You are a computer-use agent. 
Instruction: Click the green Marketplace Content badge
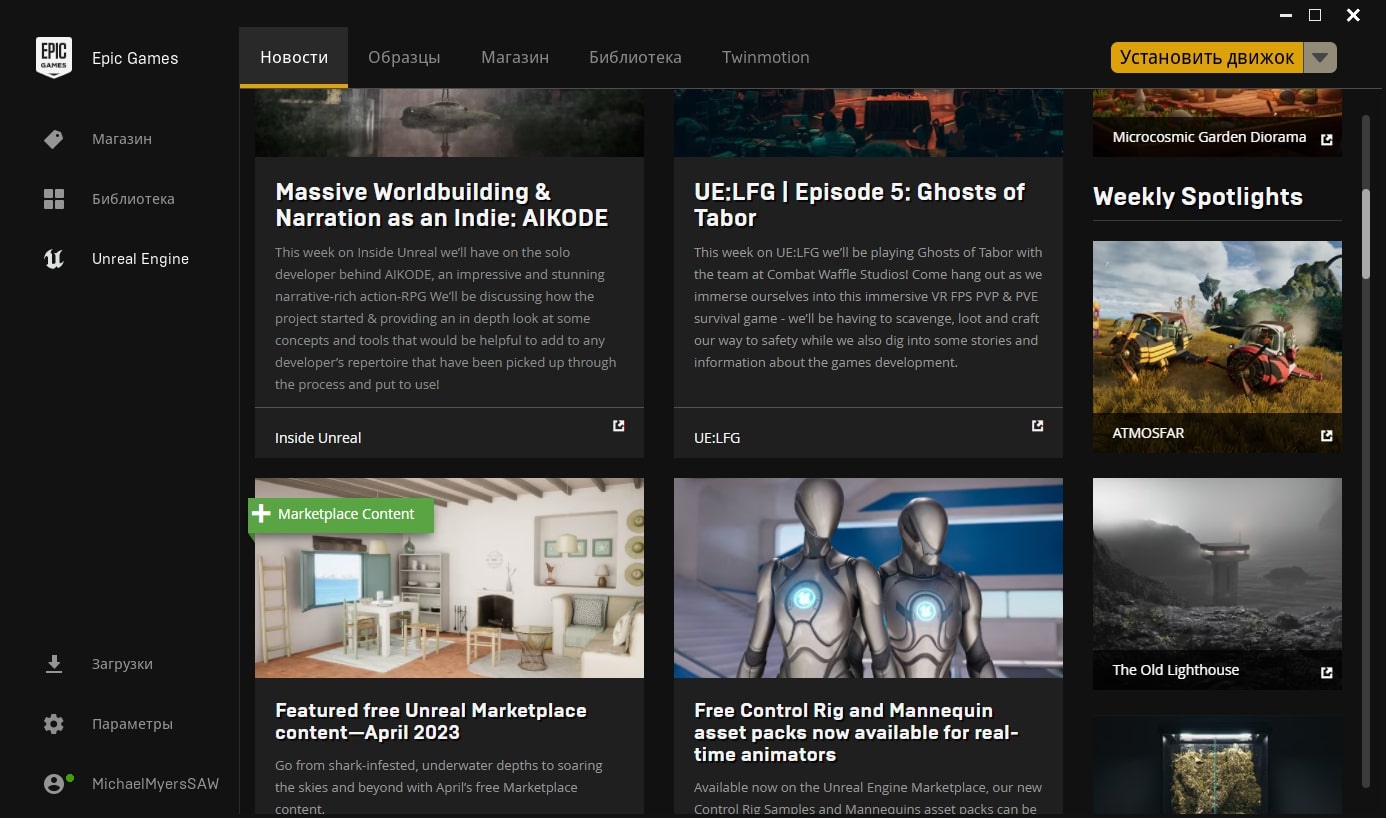coord(341,514)
